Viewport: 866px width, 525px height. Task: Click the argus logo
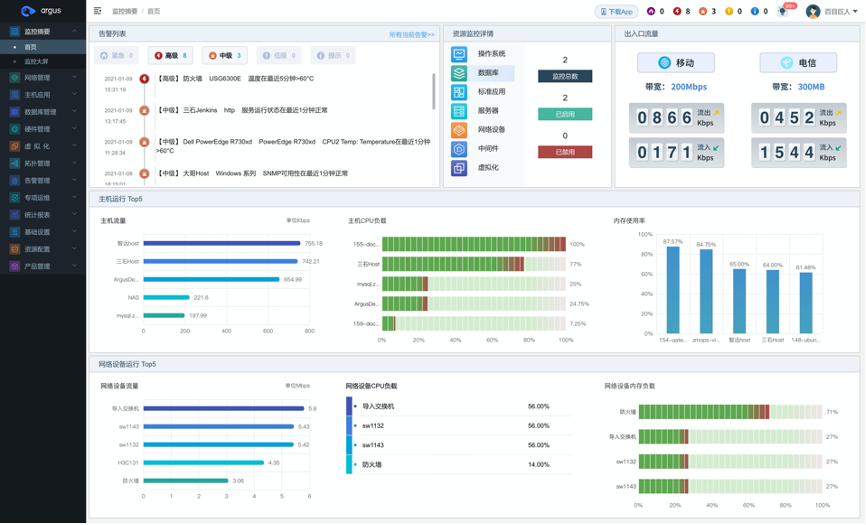click(x=41, y=10)
